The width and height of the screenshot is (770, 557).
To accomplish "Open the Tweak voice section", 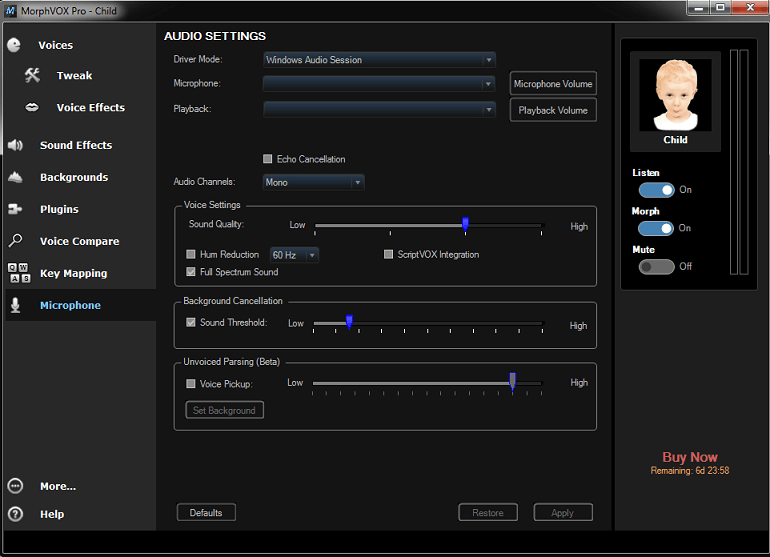I will [74, 76].
